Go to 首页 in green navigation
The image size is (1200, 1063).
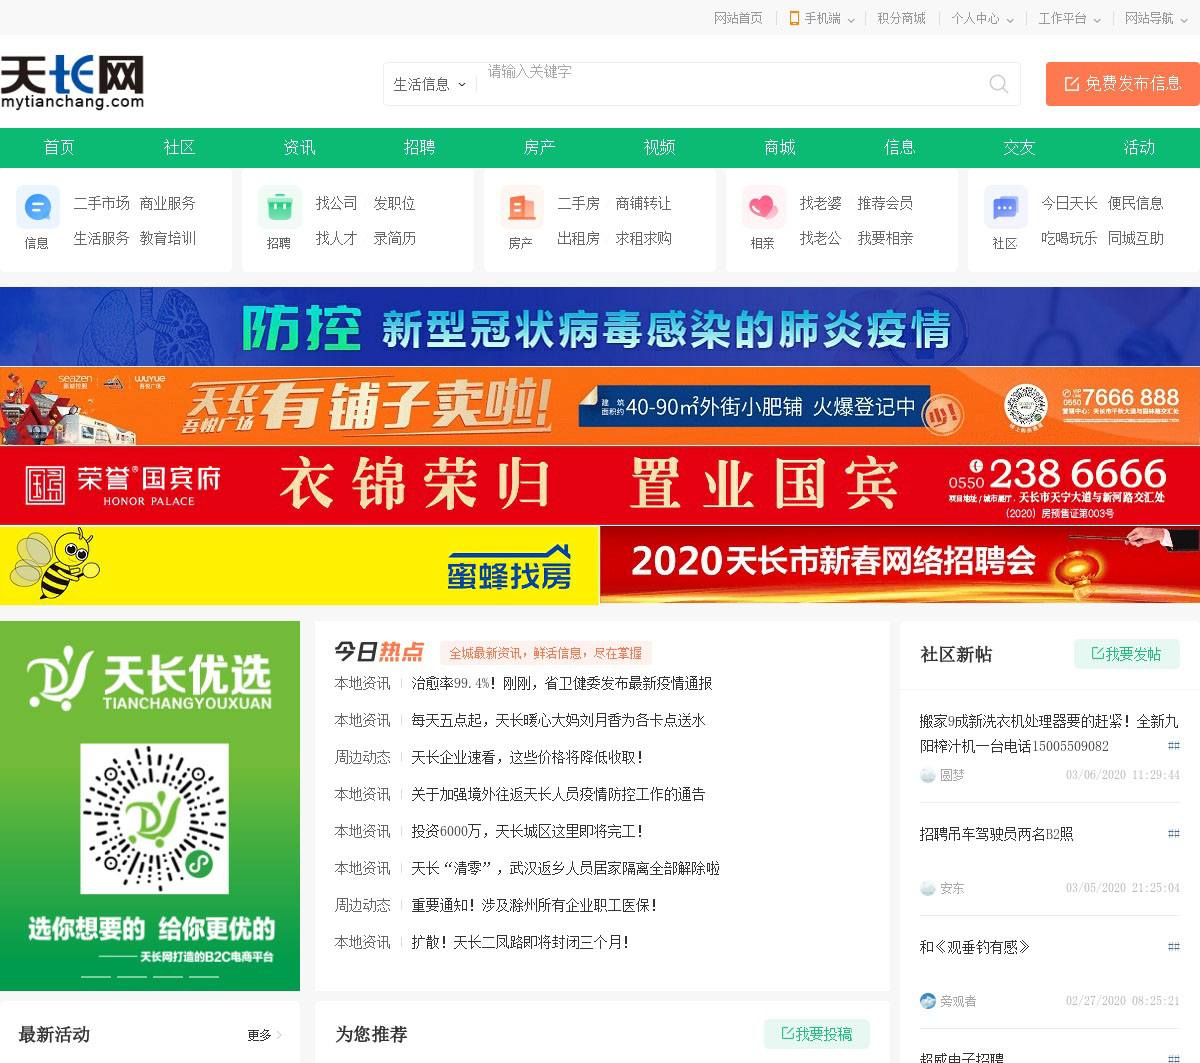(59, 147)
